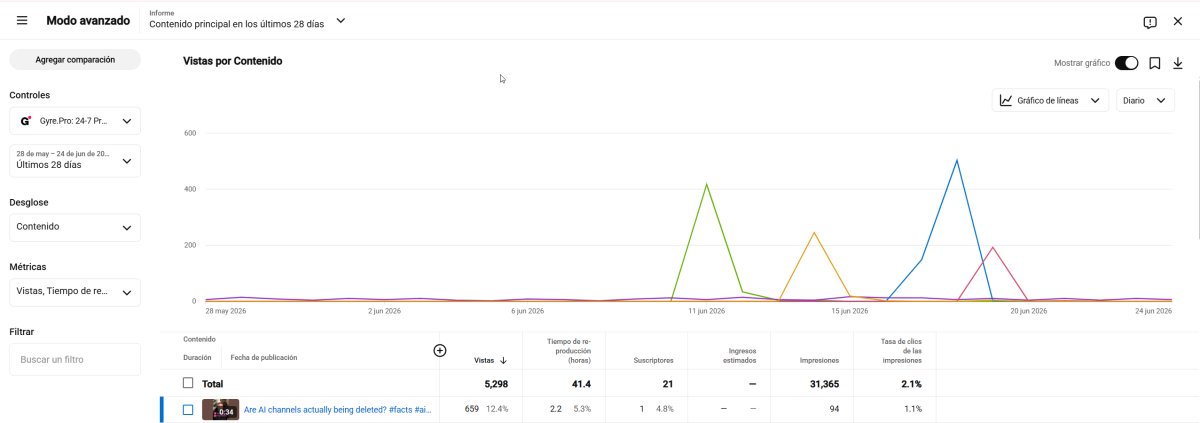Save report with the bookmark icon
The image size is (1200, 423).
1154,63
